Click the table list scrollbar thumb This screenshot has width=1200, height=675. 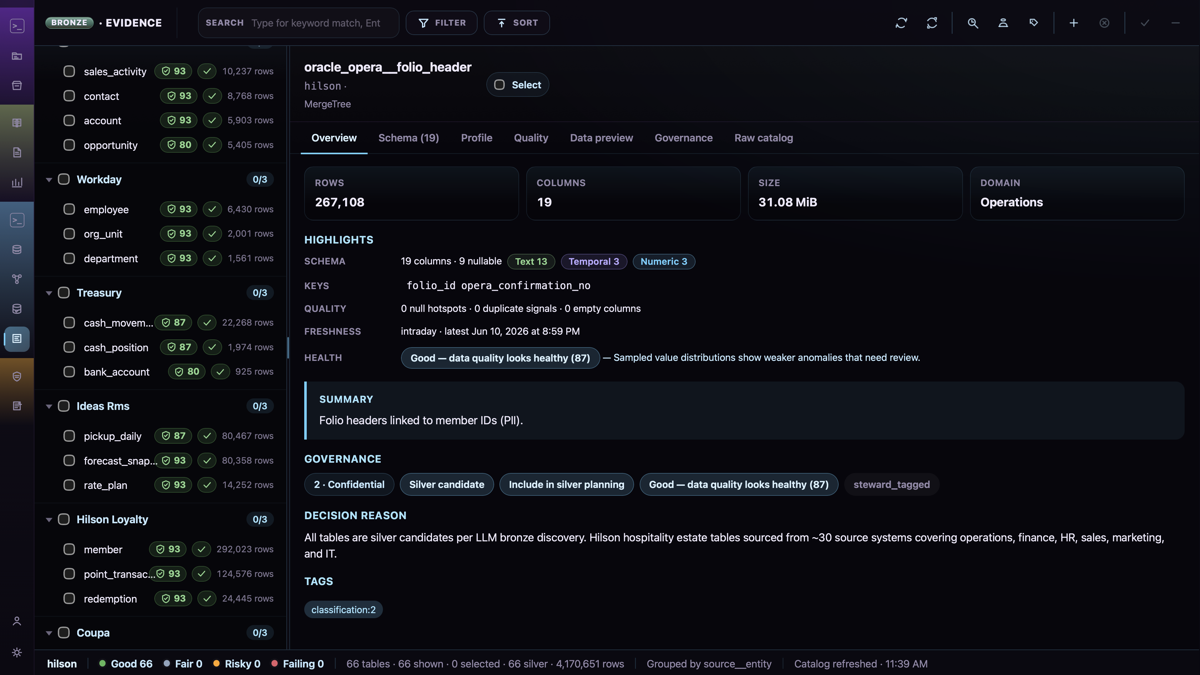(288, 347)
